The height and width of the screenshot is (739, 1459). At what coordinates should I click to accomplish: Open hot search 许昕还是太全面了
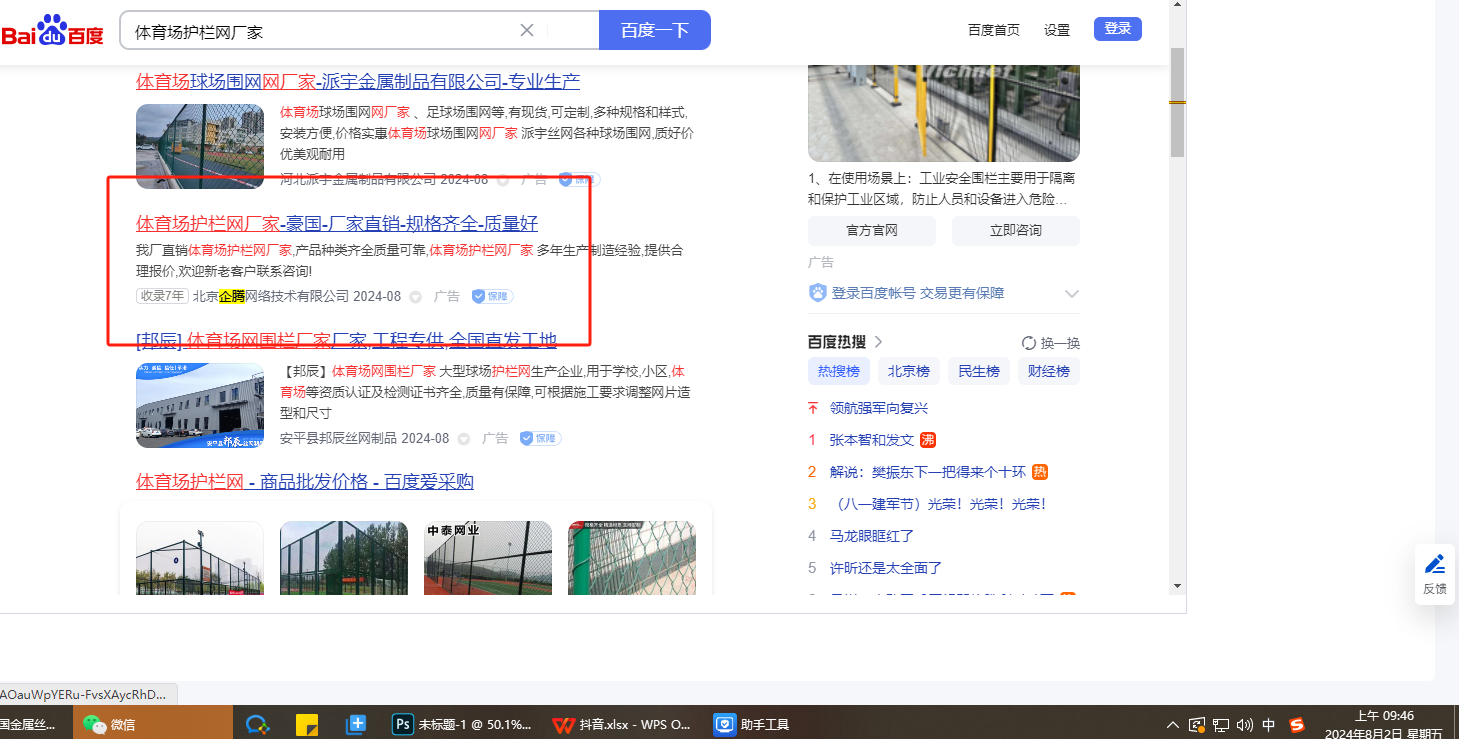pos(886,568)
